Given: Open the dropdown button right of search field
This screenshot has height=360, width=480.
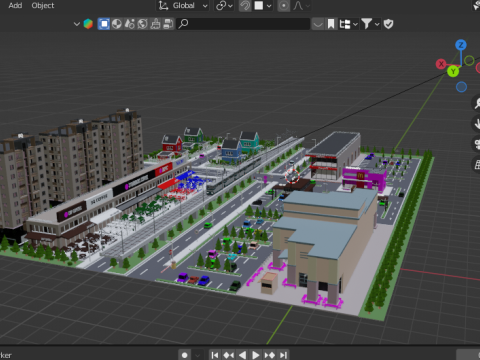Looking at the screenshot, I should pos(318,24).
